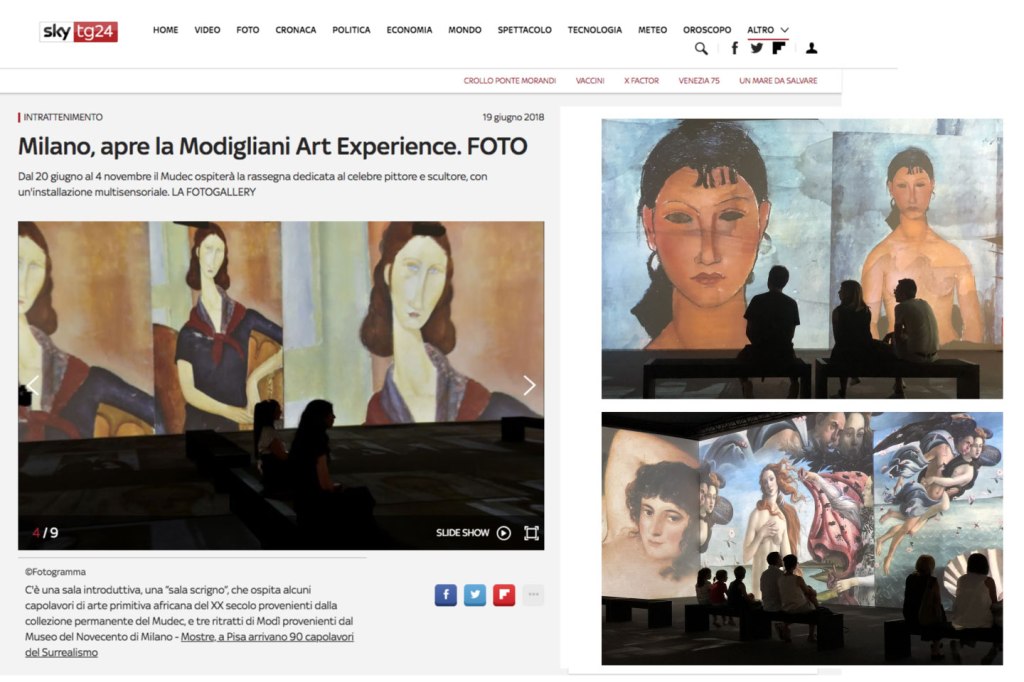Open the Flipboard icon in header

coord(778,48)
